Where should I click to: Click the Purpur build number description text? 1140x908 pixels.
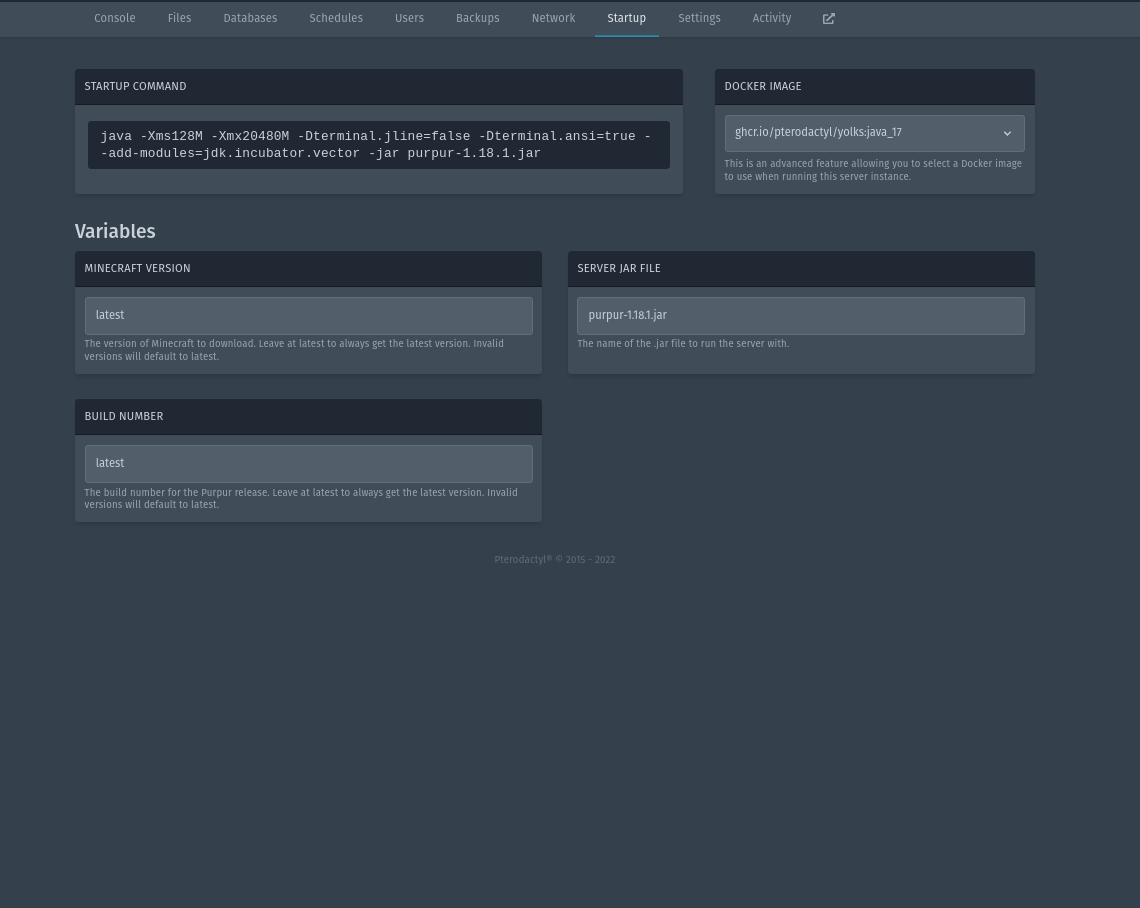point(301,499)
